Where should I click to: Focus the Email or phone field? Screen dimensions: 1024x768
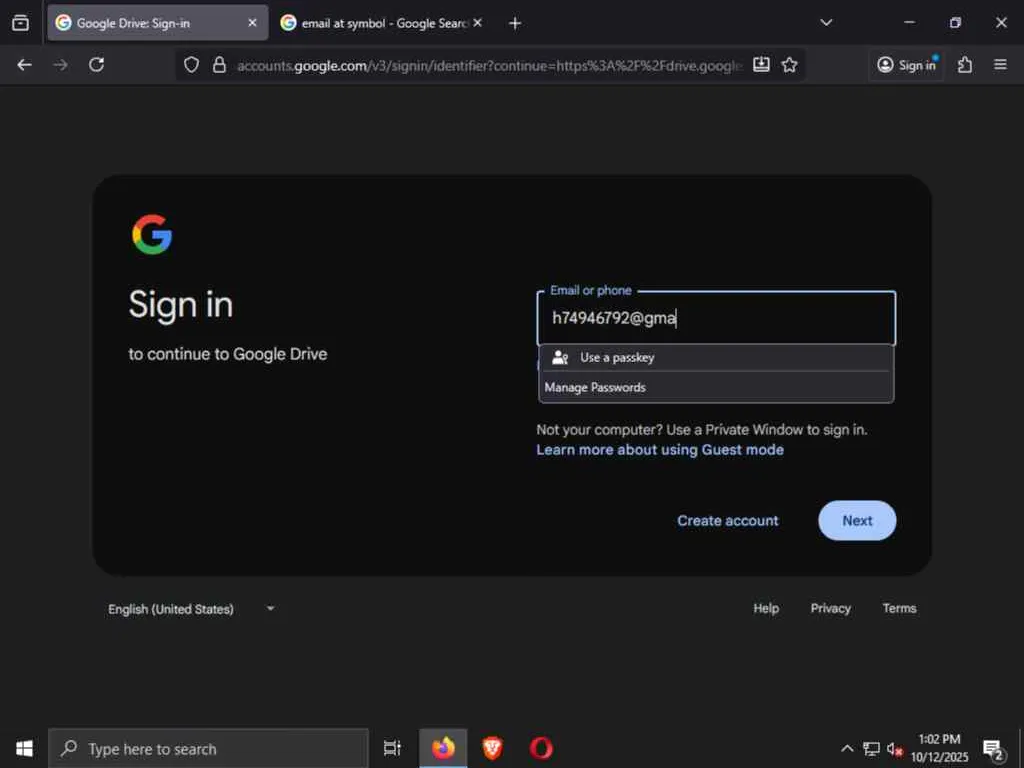716,318
